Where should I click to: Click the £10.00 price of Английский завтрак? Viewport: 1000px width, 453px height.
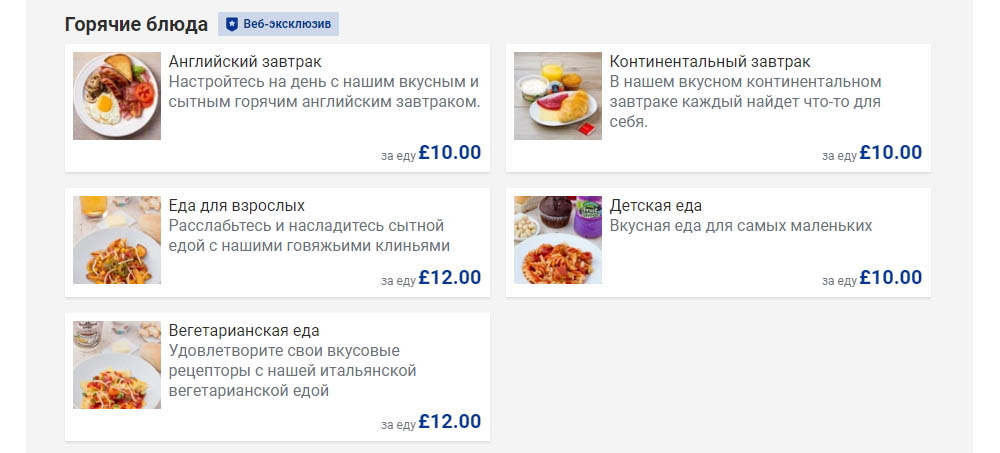coord(449,153)
